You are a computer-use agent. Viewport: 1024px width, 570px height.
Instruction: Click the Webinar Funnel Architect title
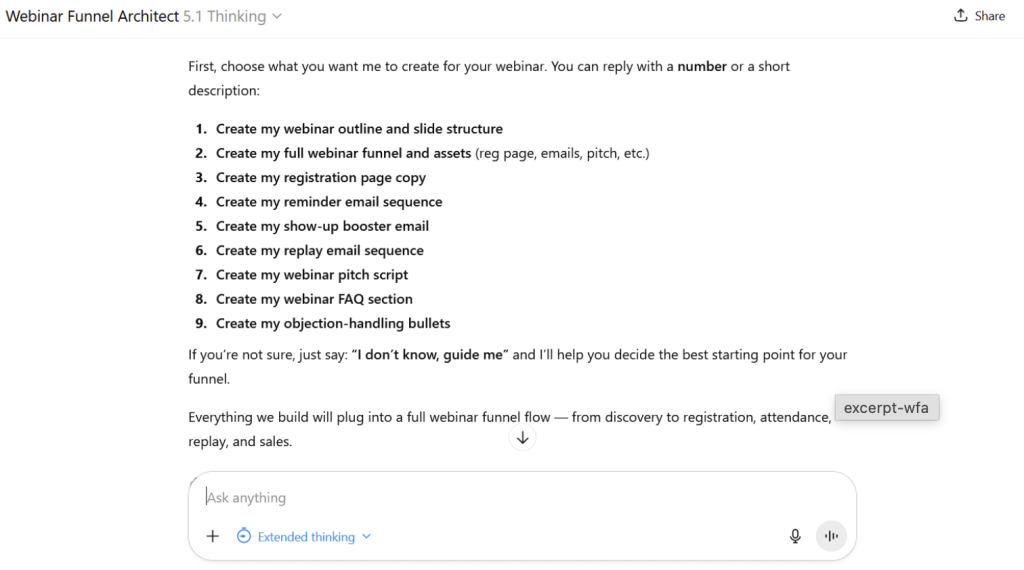click(x=93, y=16)
